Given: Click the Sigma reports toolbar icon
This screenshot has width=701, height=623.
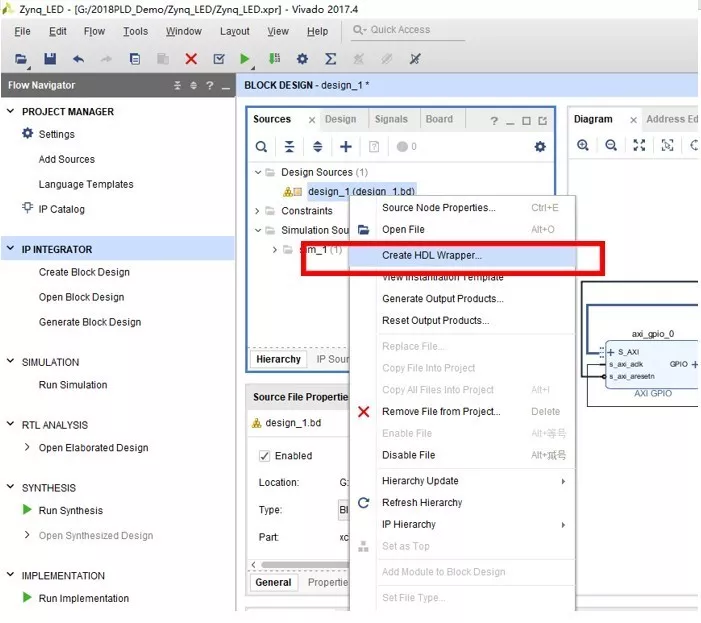Looking at the screenshot, I should pos(330,59).
